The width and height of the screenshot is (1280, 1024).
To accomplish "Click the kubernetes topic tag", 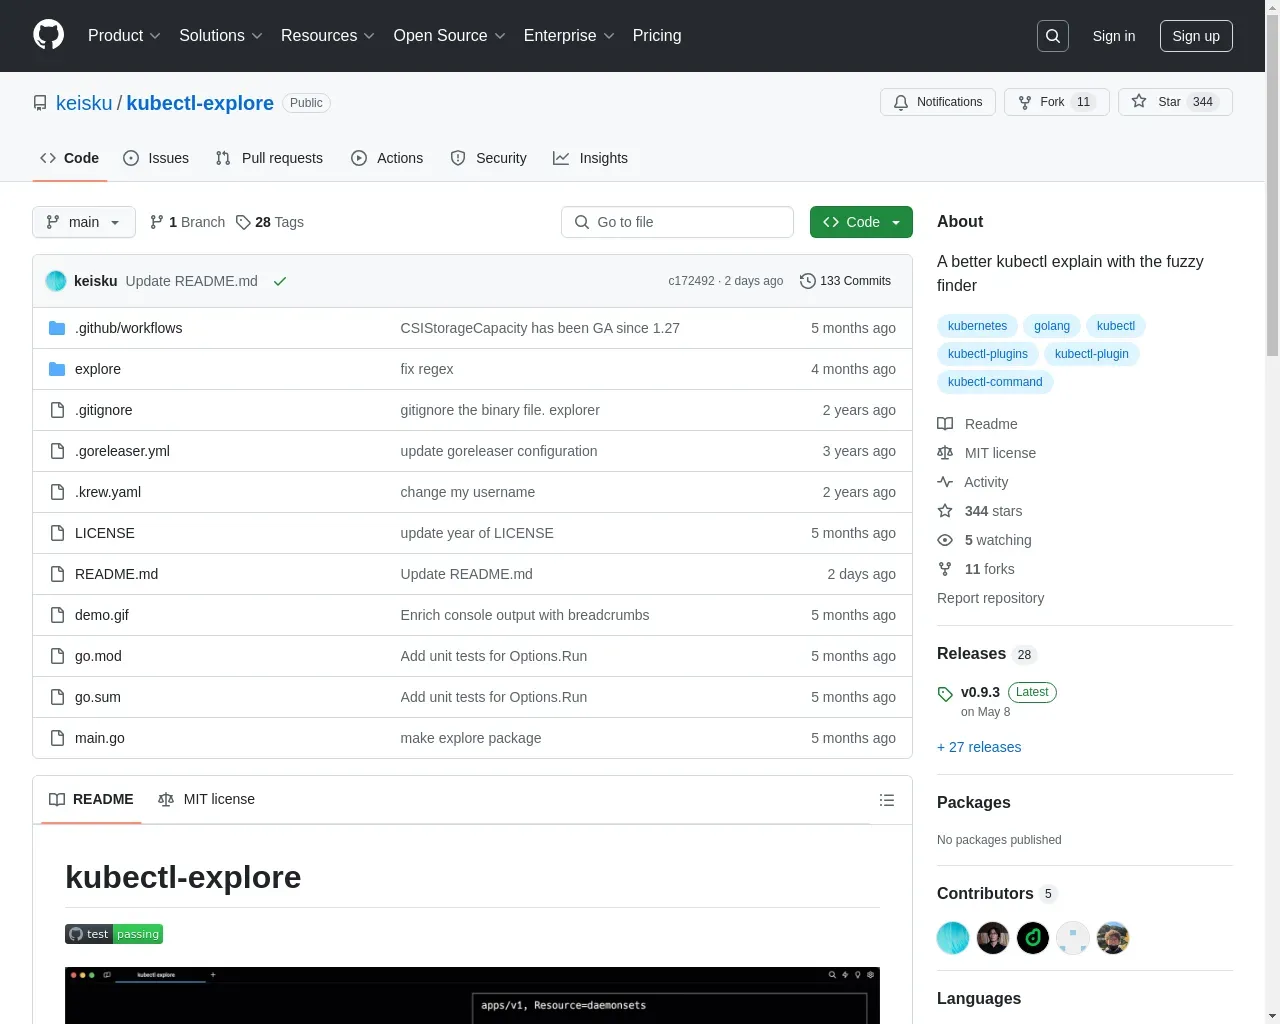I will [x=977, y=326].
